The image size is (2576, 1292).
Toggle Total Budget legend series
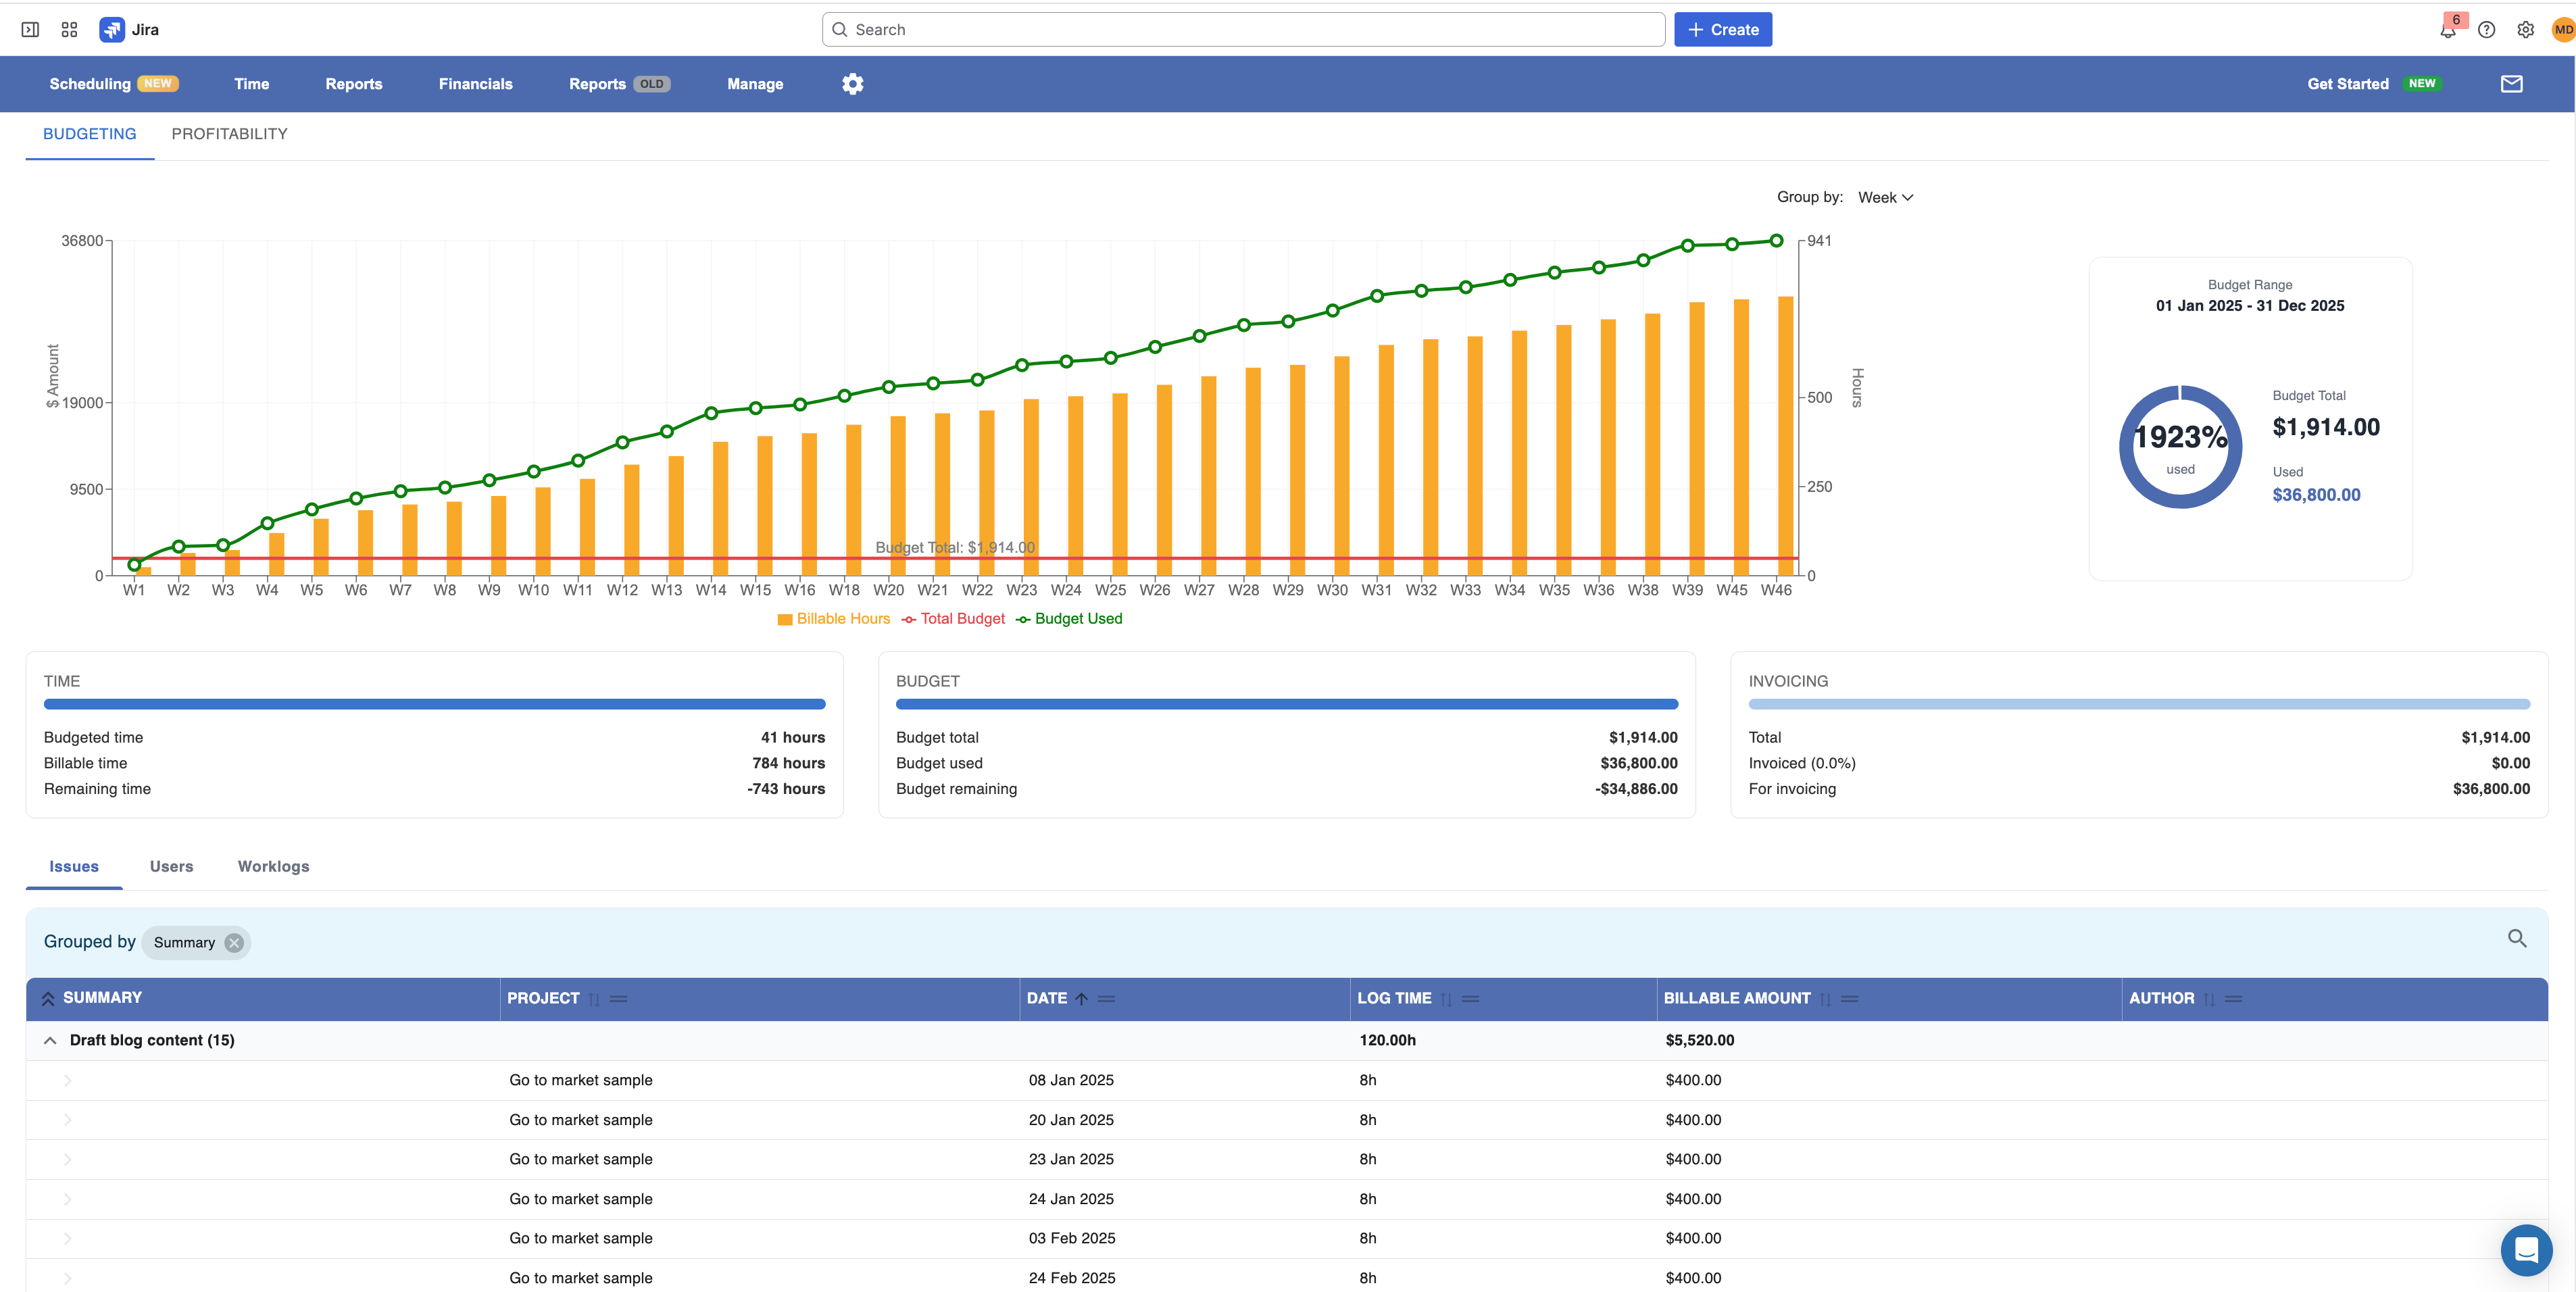pyautogui.click(x=953, y=619)
